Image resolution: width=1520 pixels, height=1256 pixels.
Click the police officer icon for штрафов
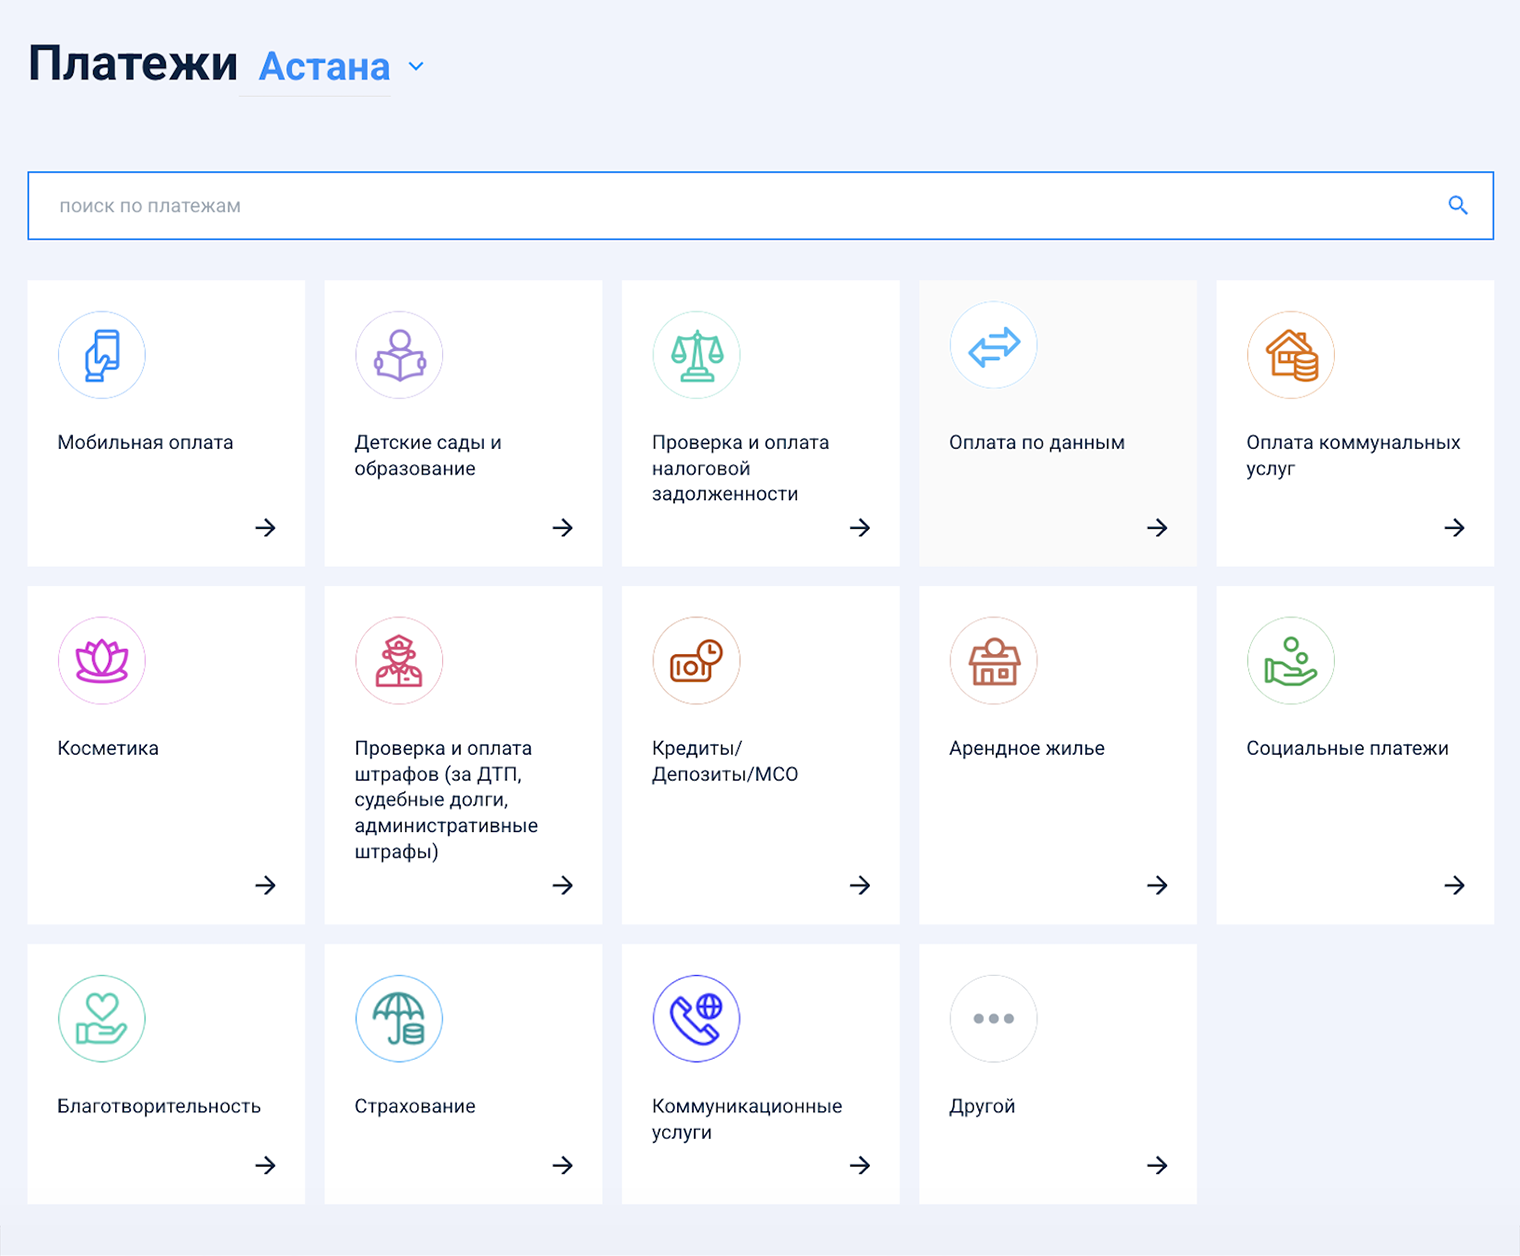click(x=399, y=660)
